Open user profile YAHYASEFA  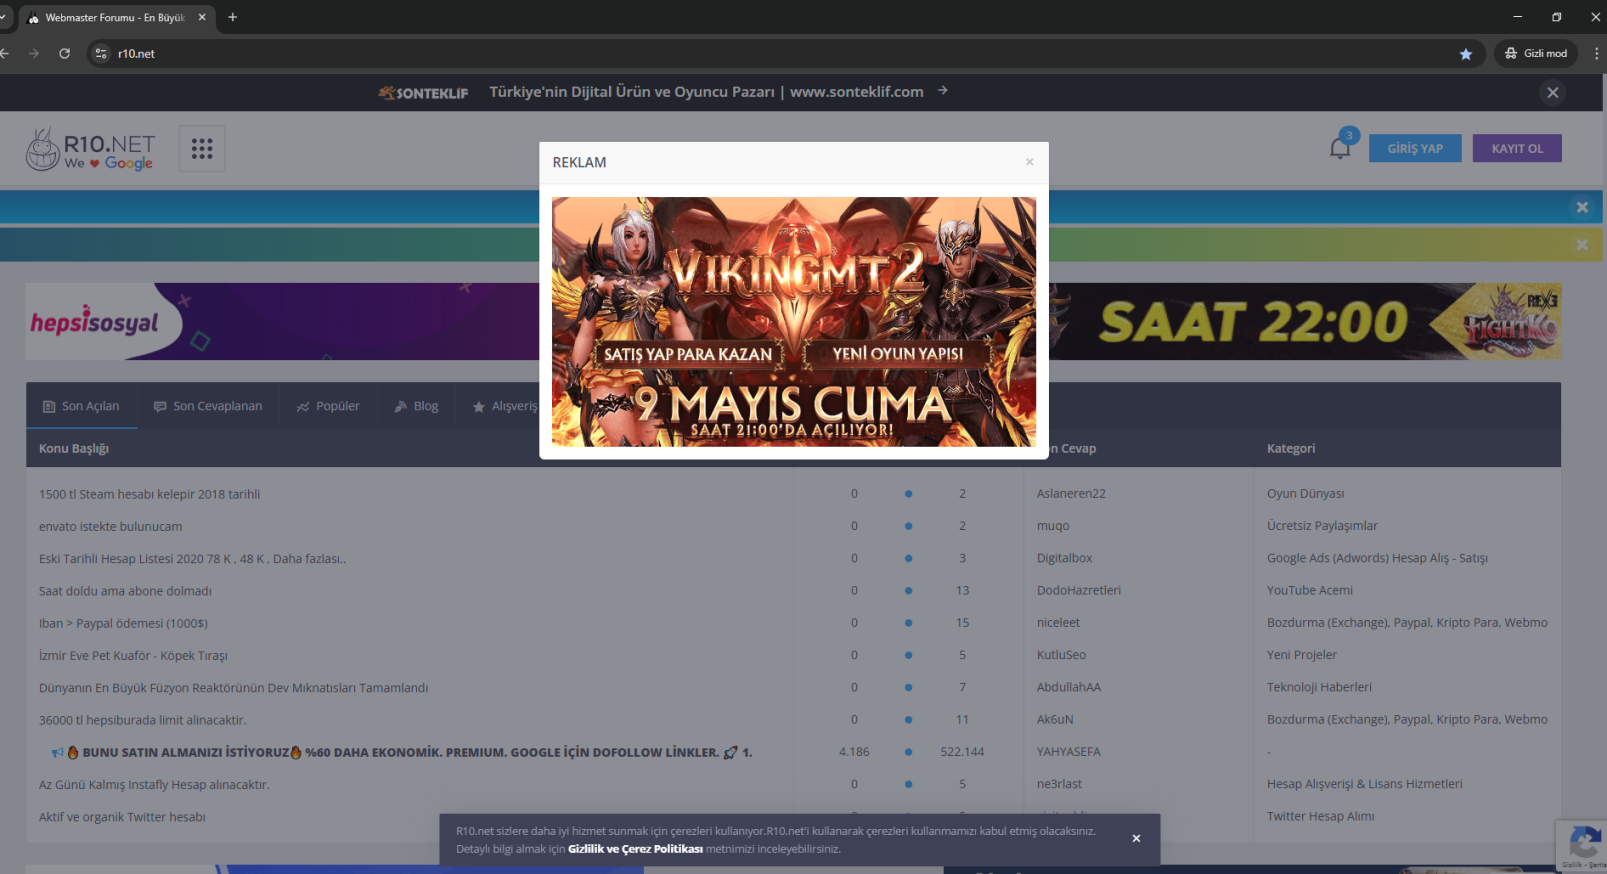[1068, 751]
